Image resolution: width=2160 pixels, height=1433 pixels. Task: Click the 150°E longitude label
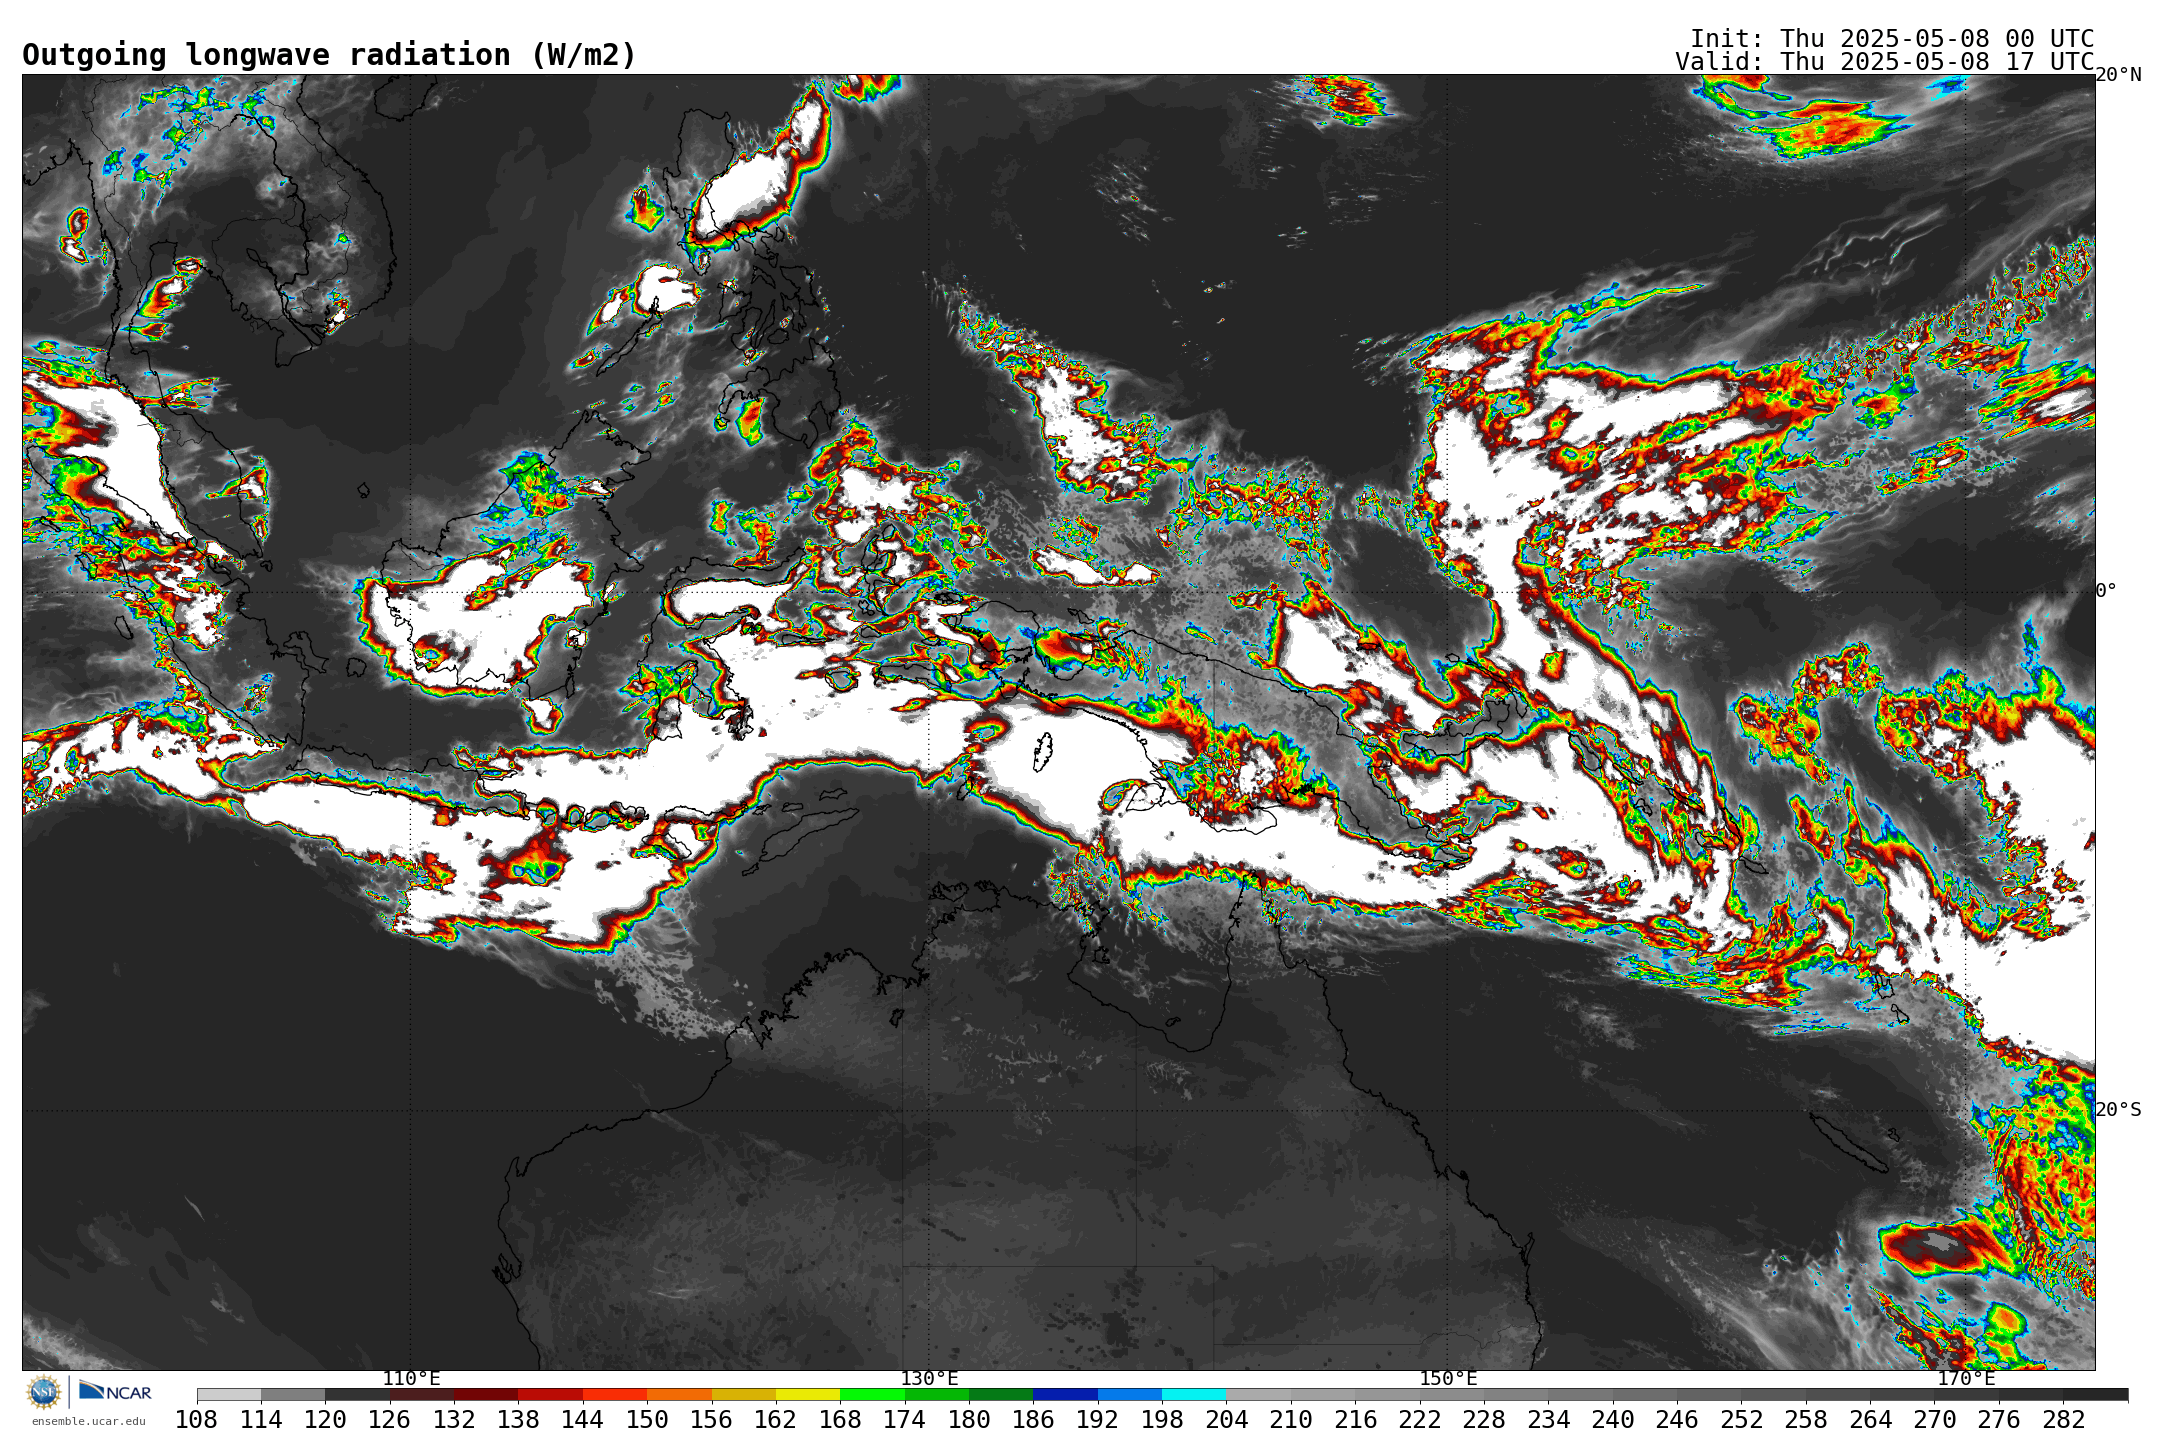(x=1448, y=1379)
